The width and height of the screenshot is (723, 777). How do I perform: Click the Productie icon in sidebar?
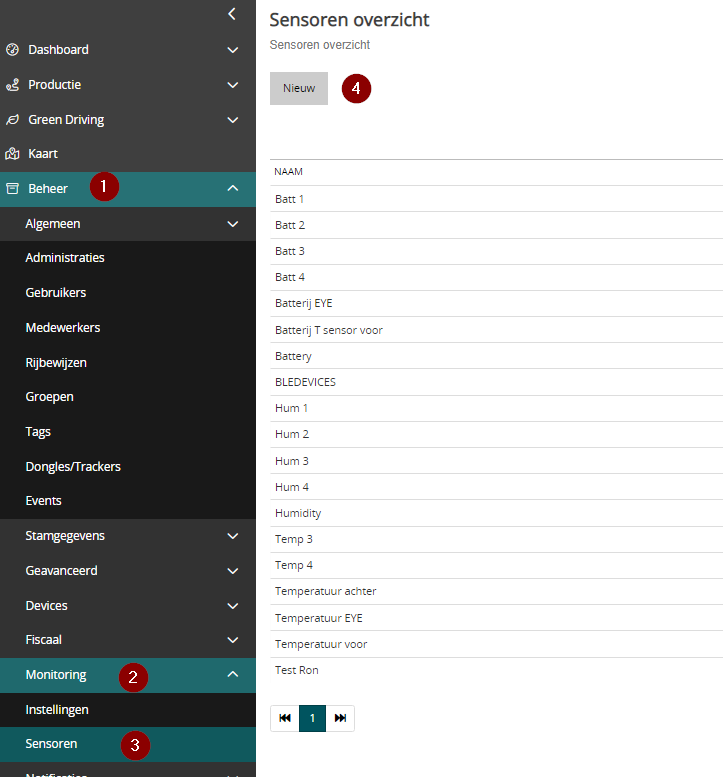(x=12, y=85)
